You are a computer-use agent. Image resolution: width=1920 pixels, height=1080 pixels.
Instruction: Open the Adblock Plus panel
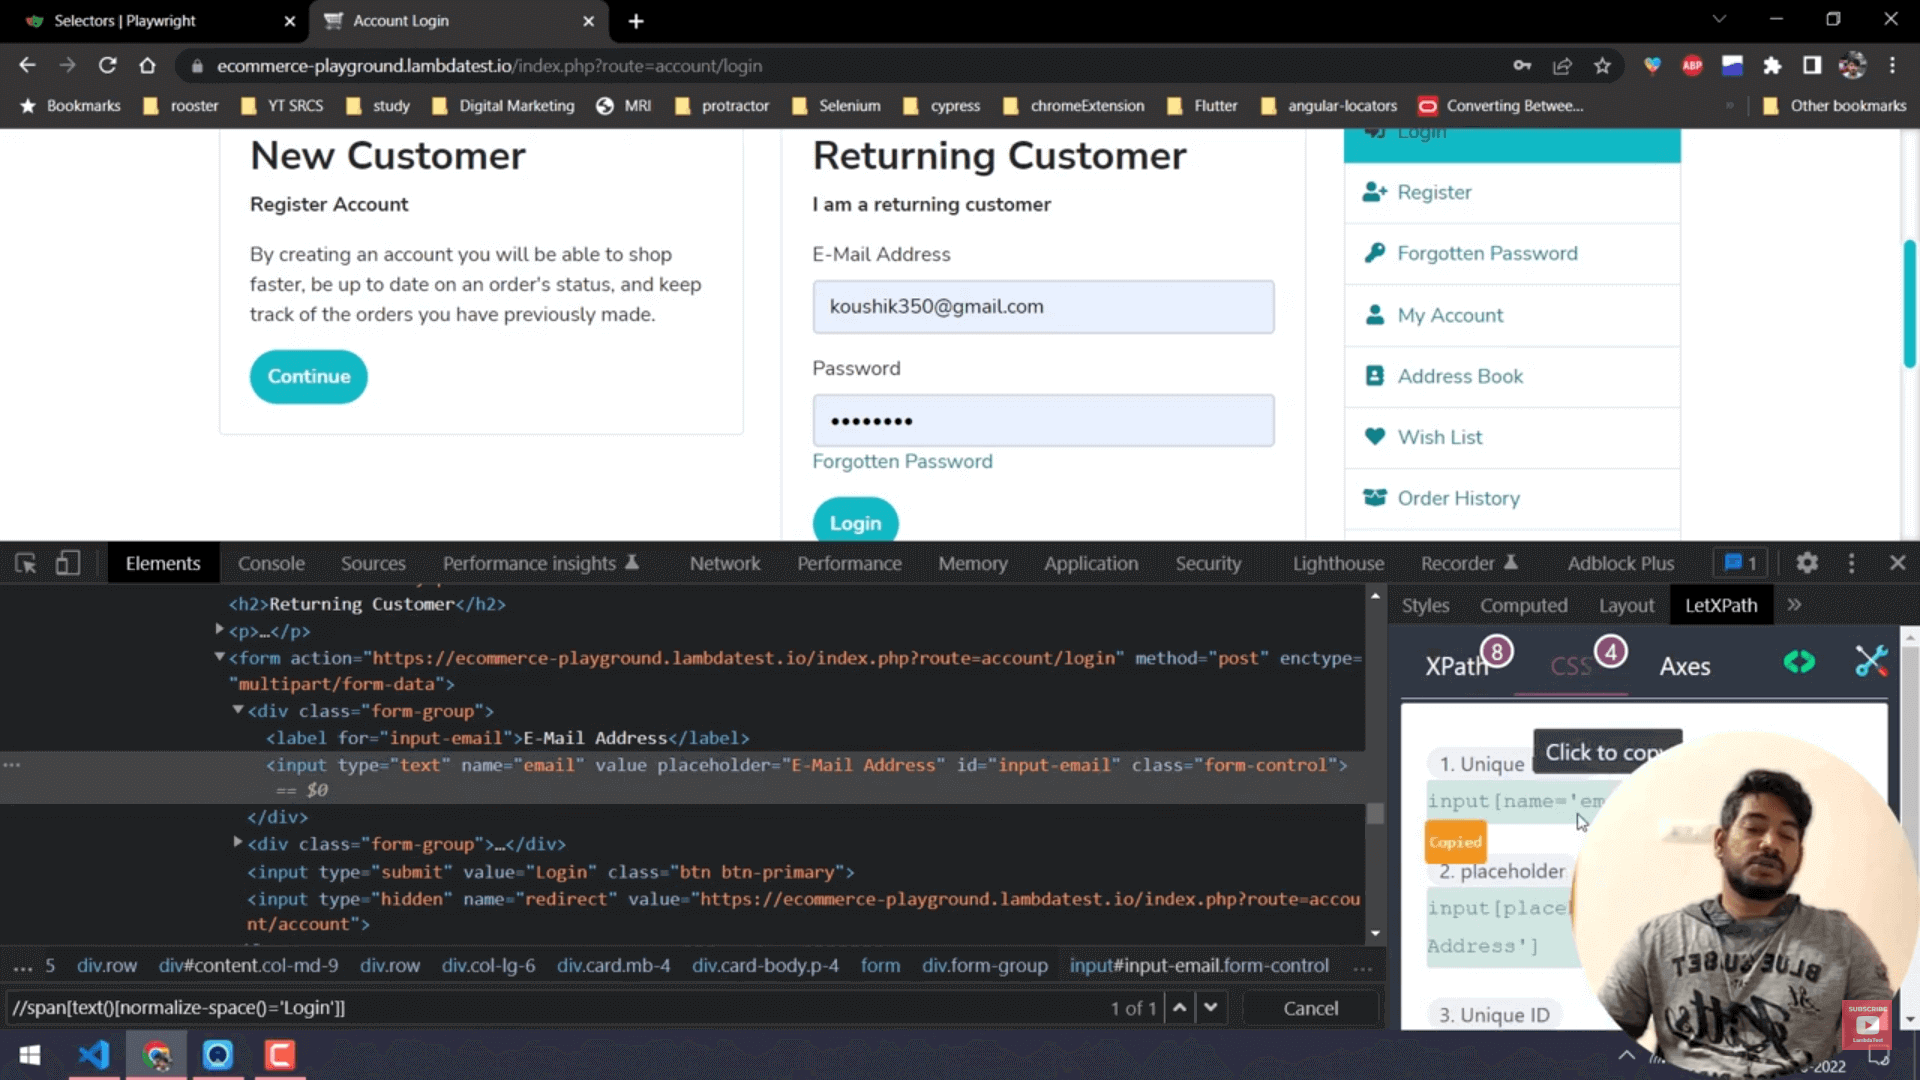[1620, 563]
